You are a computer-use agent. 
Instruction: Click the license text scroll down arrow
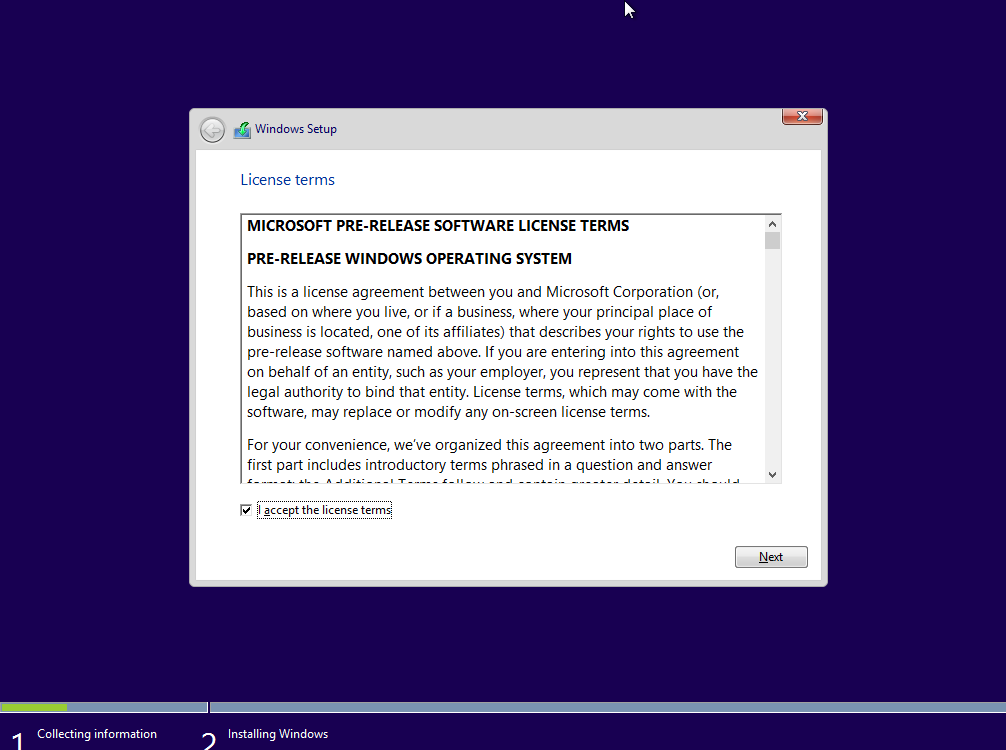(x=772, y=474)
